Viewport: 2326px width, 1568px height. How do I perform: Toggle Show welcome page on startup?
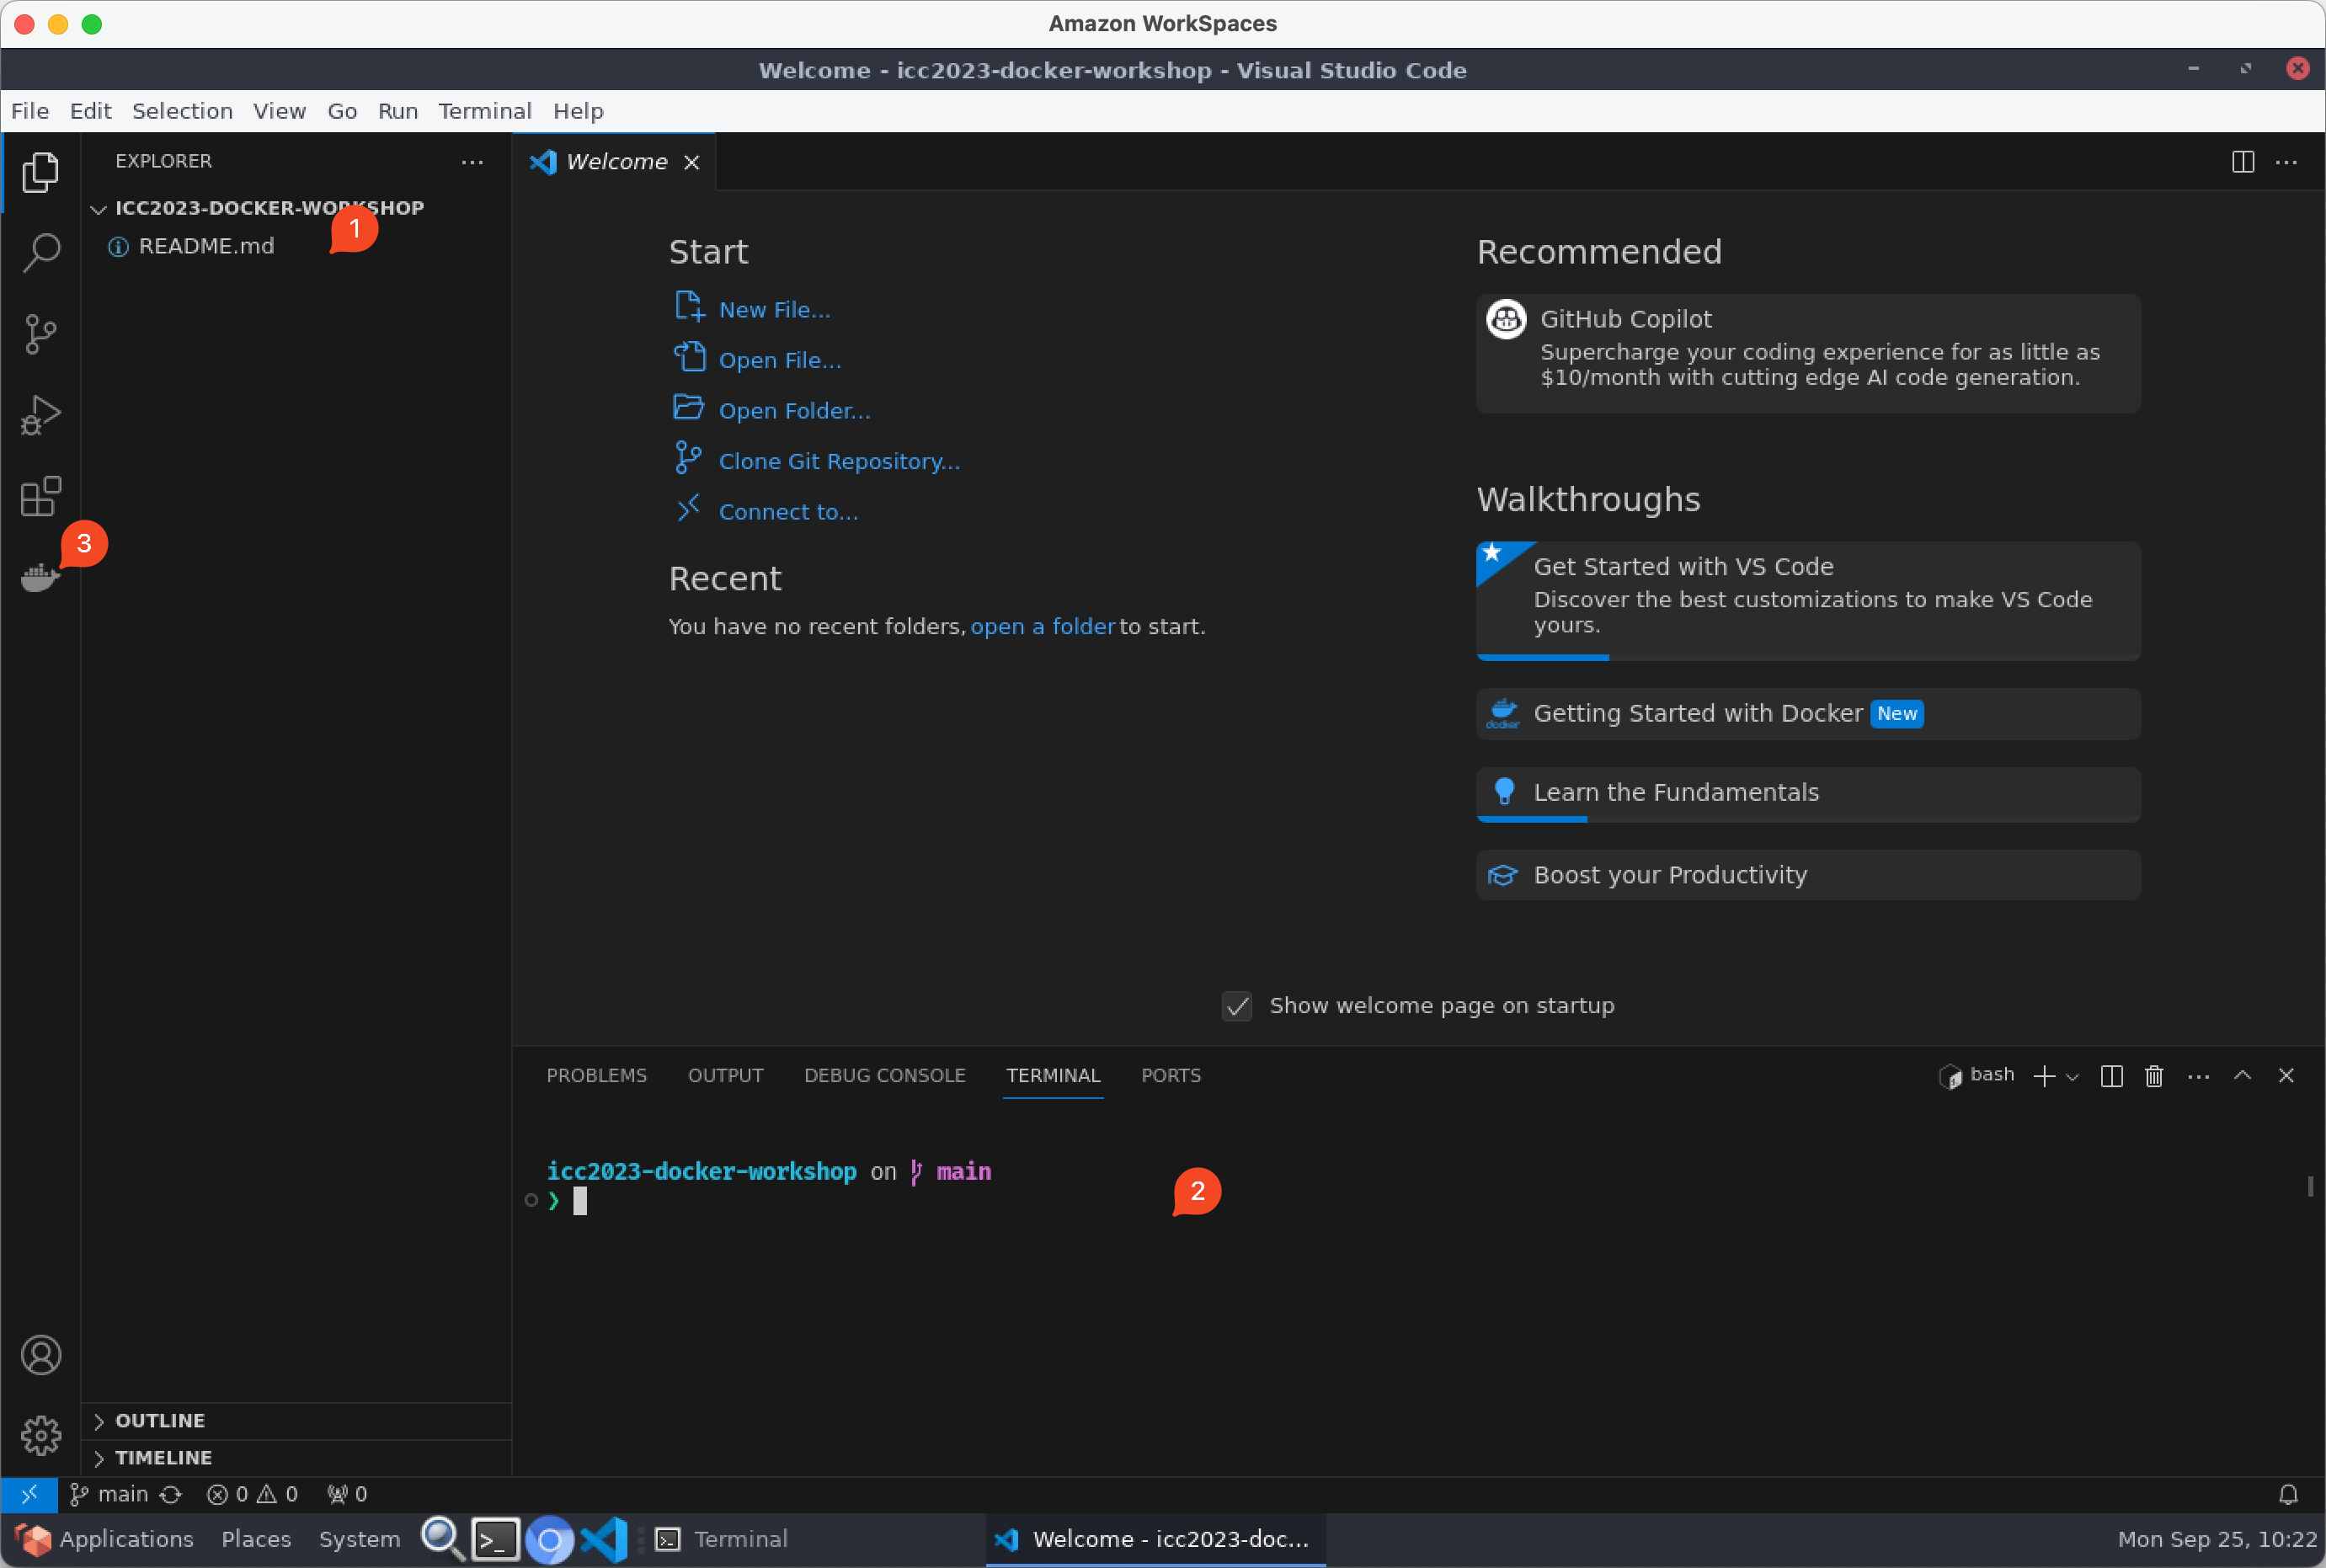pyautogui.click(x=1237, y=1006)
